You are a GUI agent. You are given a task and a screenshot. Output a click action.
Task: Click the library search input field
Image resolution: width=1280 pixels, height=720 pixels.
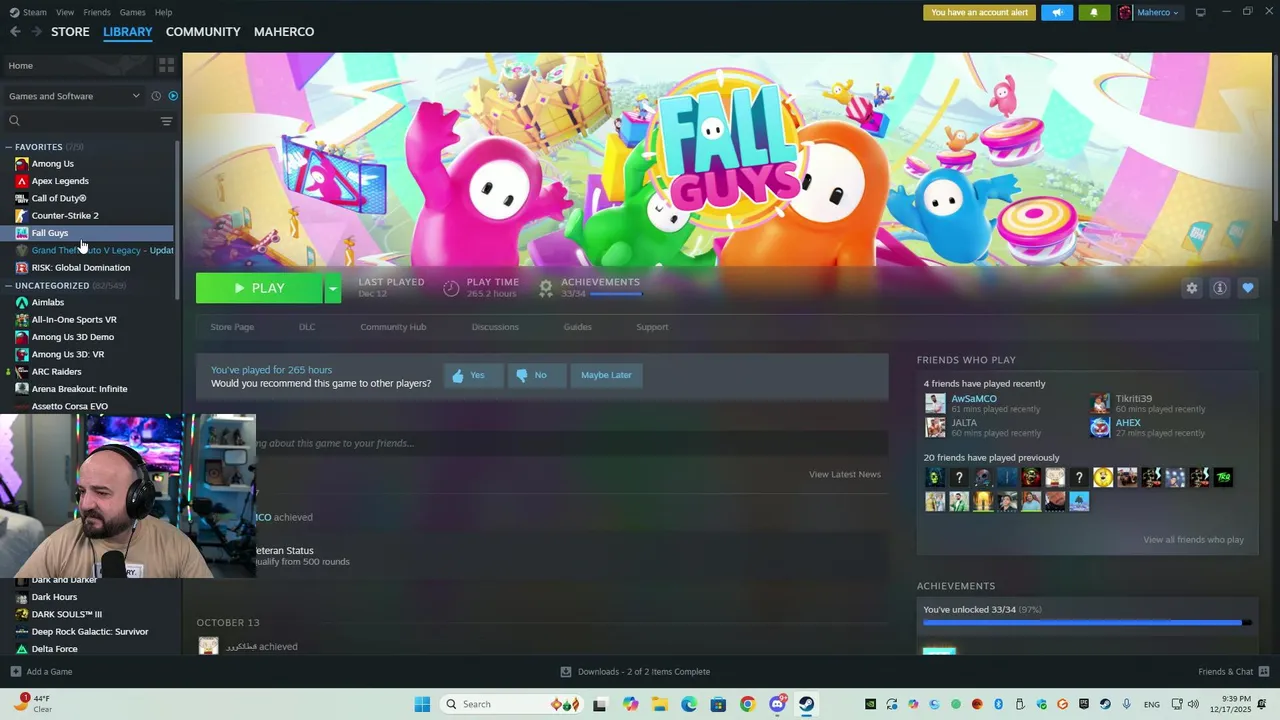(88, 121)
